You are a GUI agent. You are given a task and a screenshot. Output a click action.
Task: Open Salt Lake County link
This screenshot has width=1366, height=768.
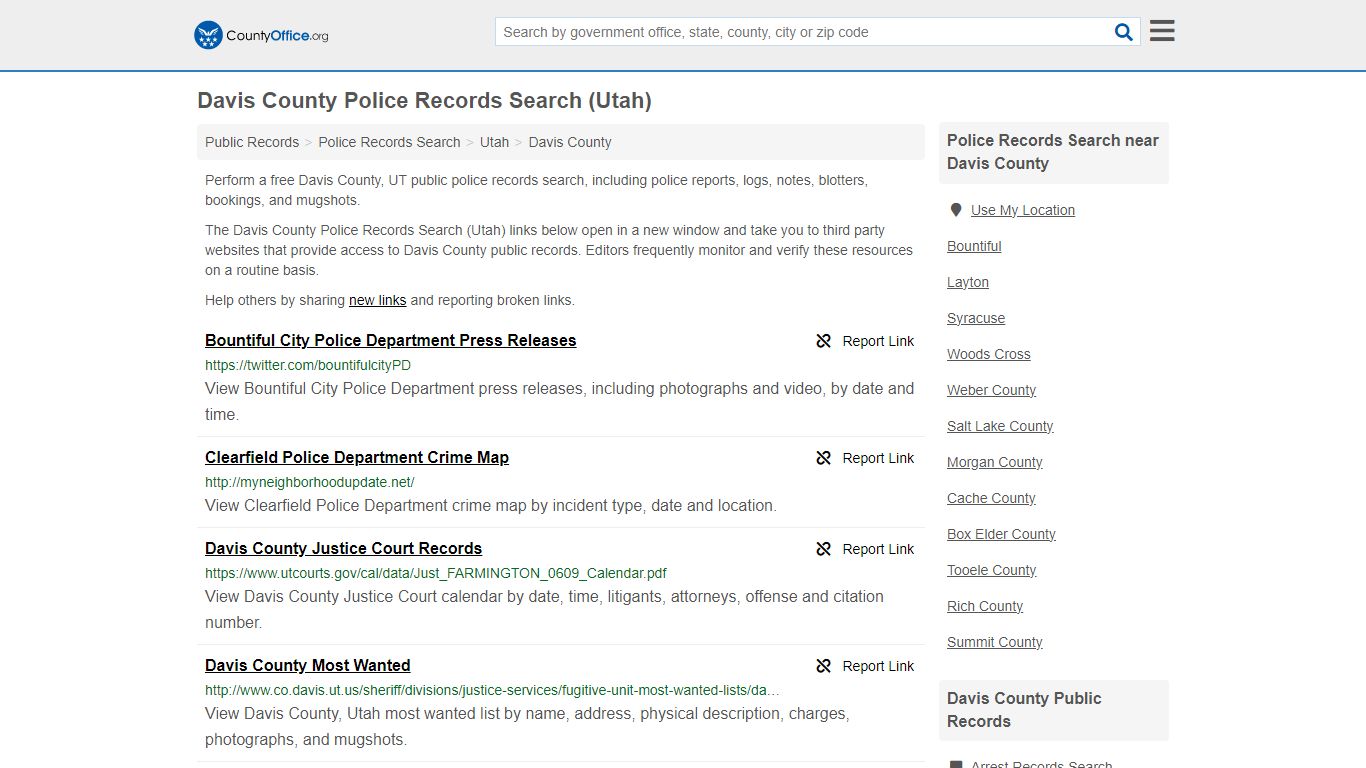(1000, 426)
